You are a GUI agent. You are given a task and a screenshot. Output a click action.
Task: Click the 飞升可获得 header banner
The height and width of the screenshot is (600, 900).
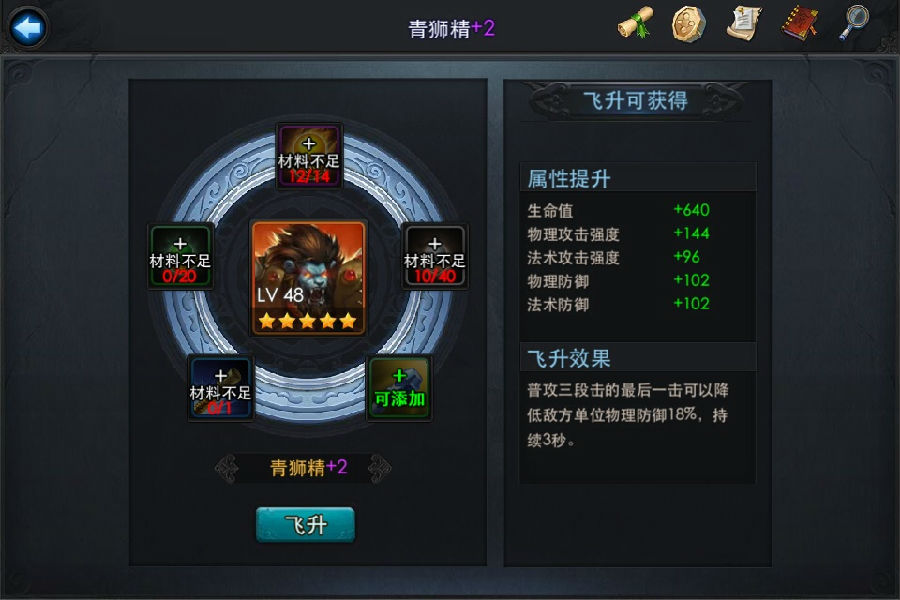pos(635,101)
